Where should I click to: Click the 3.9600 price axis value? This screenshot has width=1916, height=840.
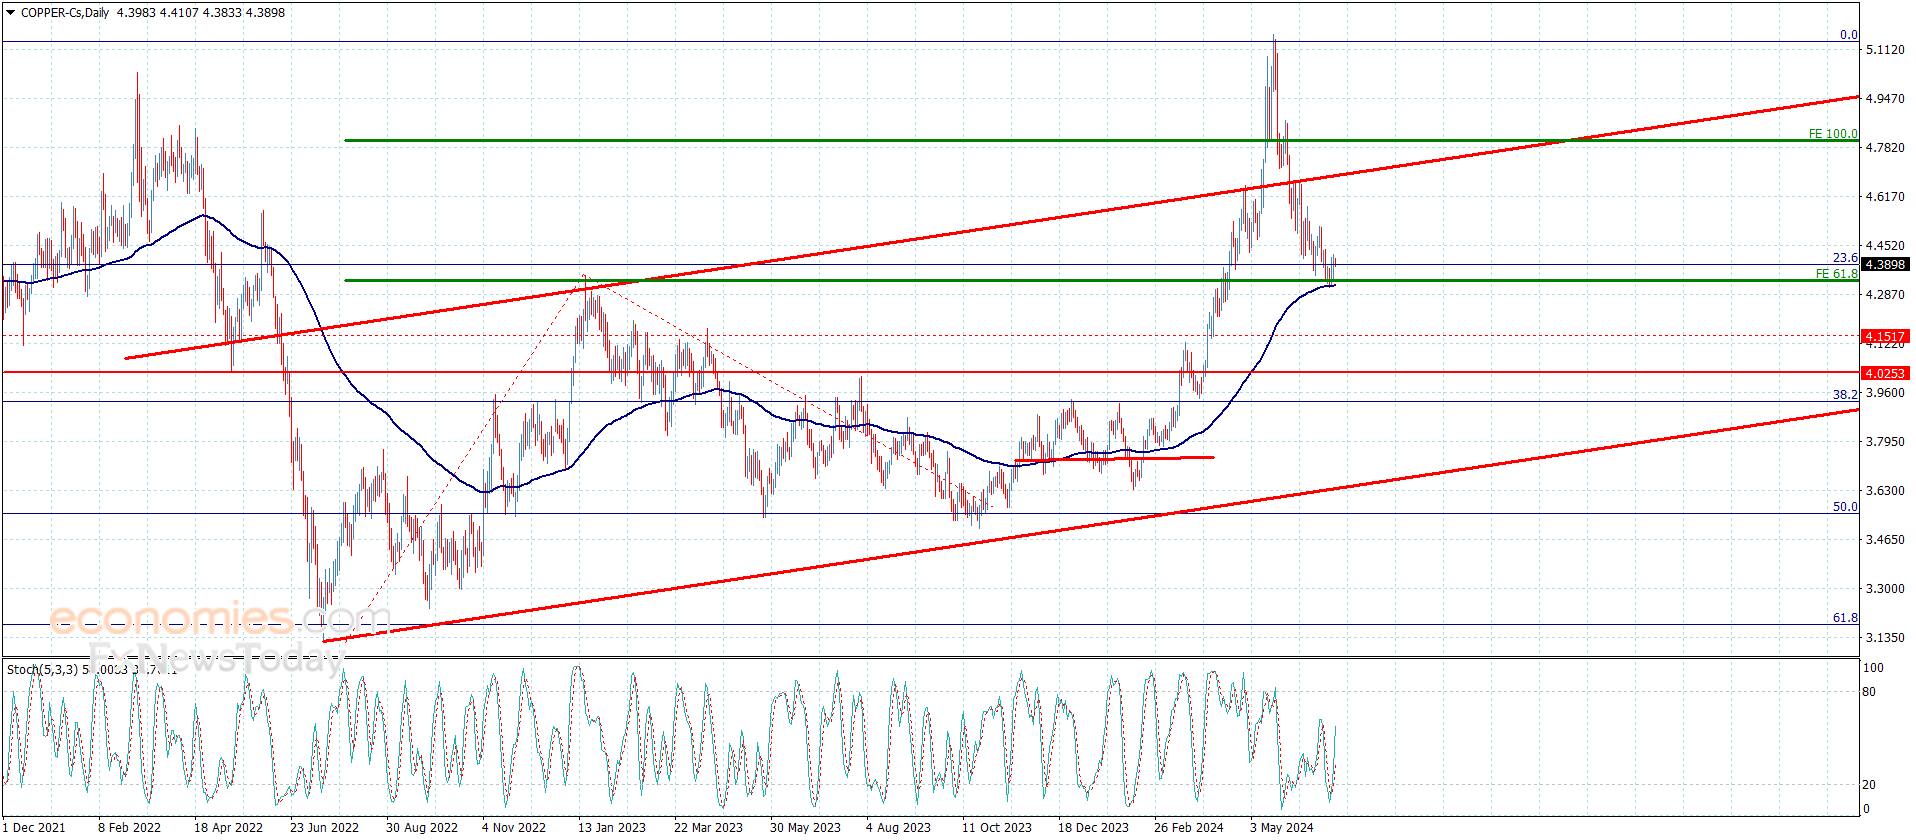coord(1885,393)
